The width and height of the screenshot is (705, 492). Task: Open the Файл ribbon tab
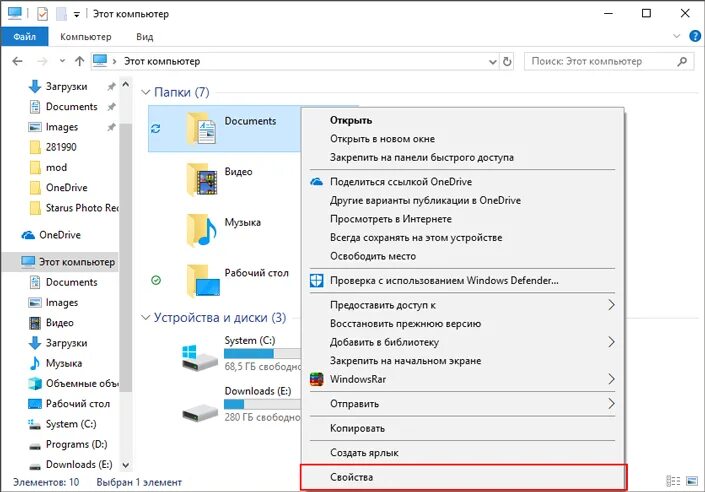pos(25,37)
